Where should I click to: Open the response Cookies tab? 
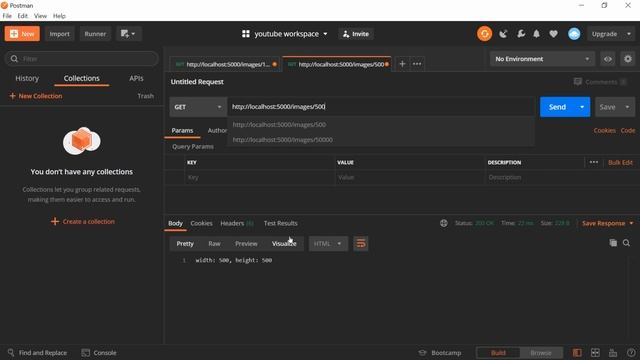[x=201, y=223]
